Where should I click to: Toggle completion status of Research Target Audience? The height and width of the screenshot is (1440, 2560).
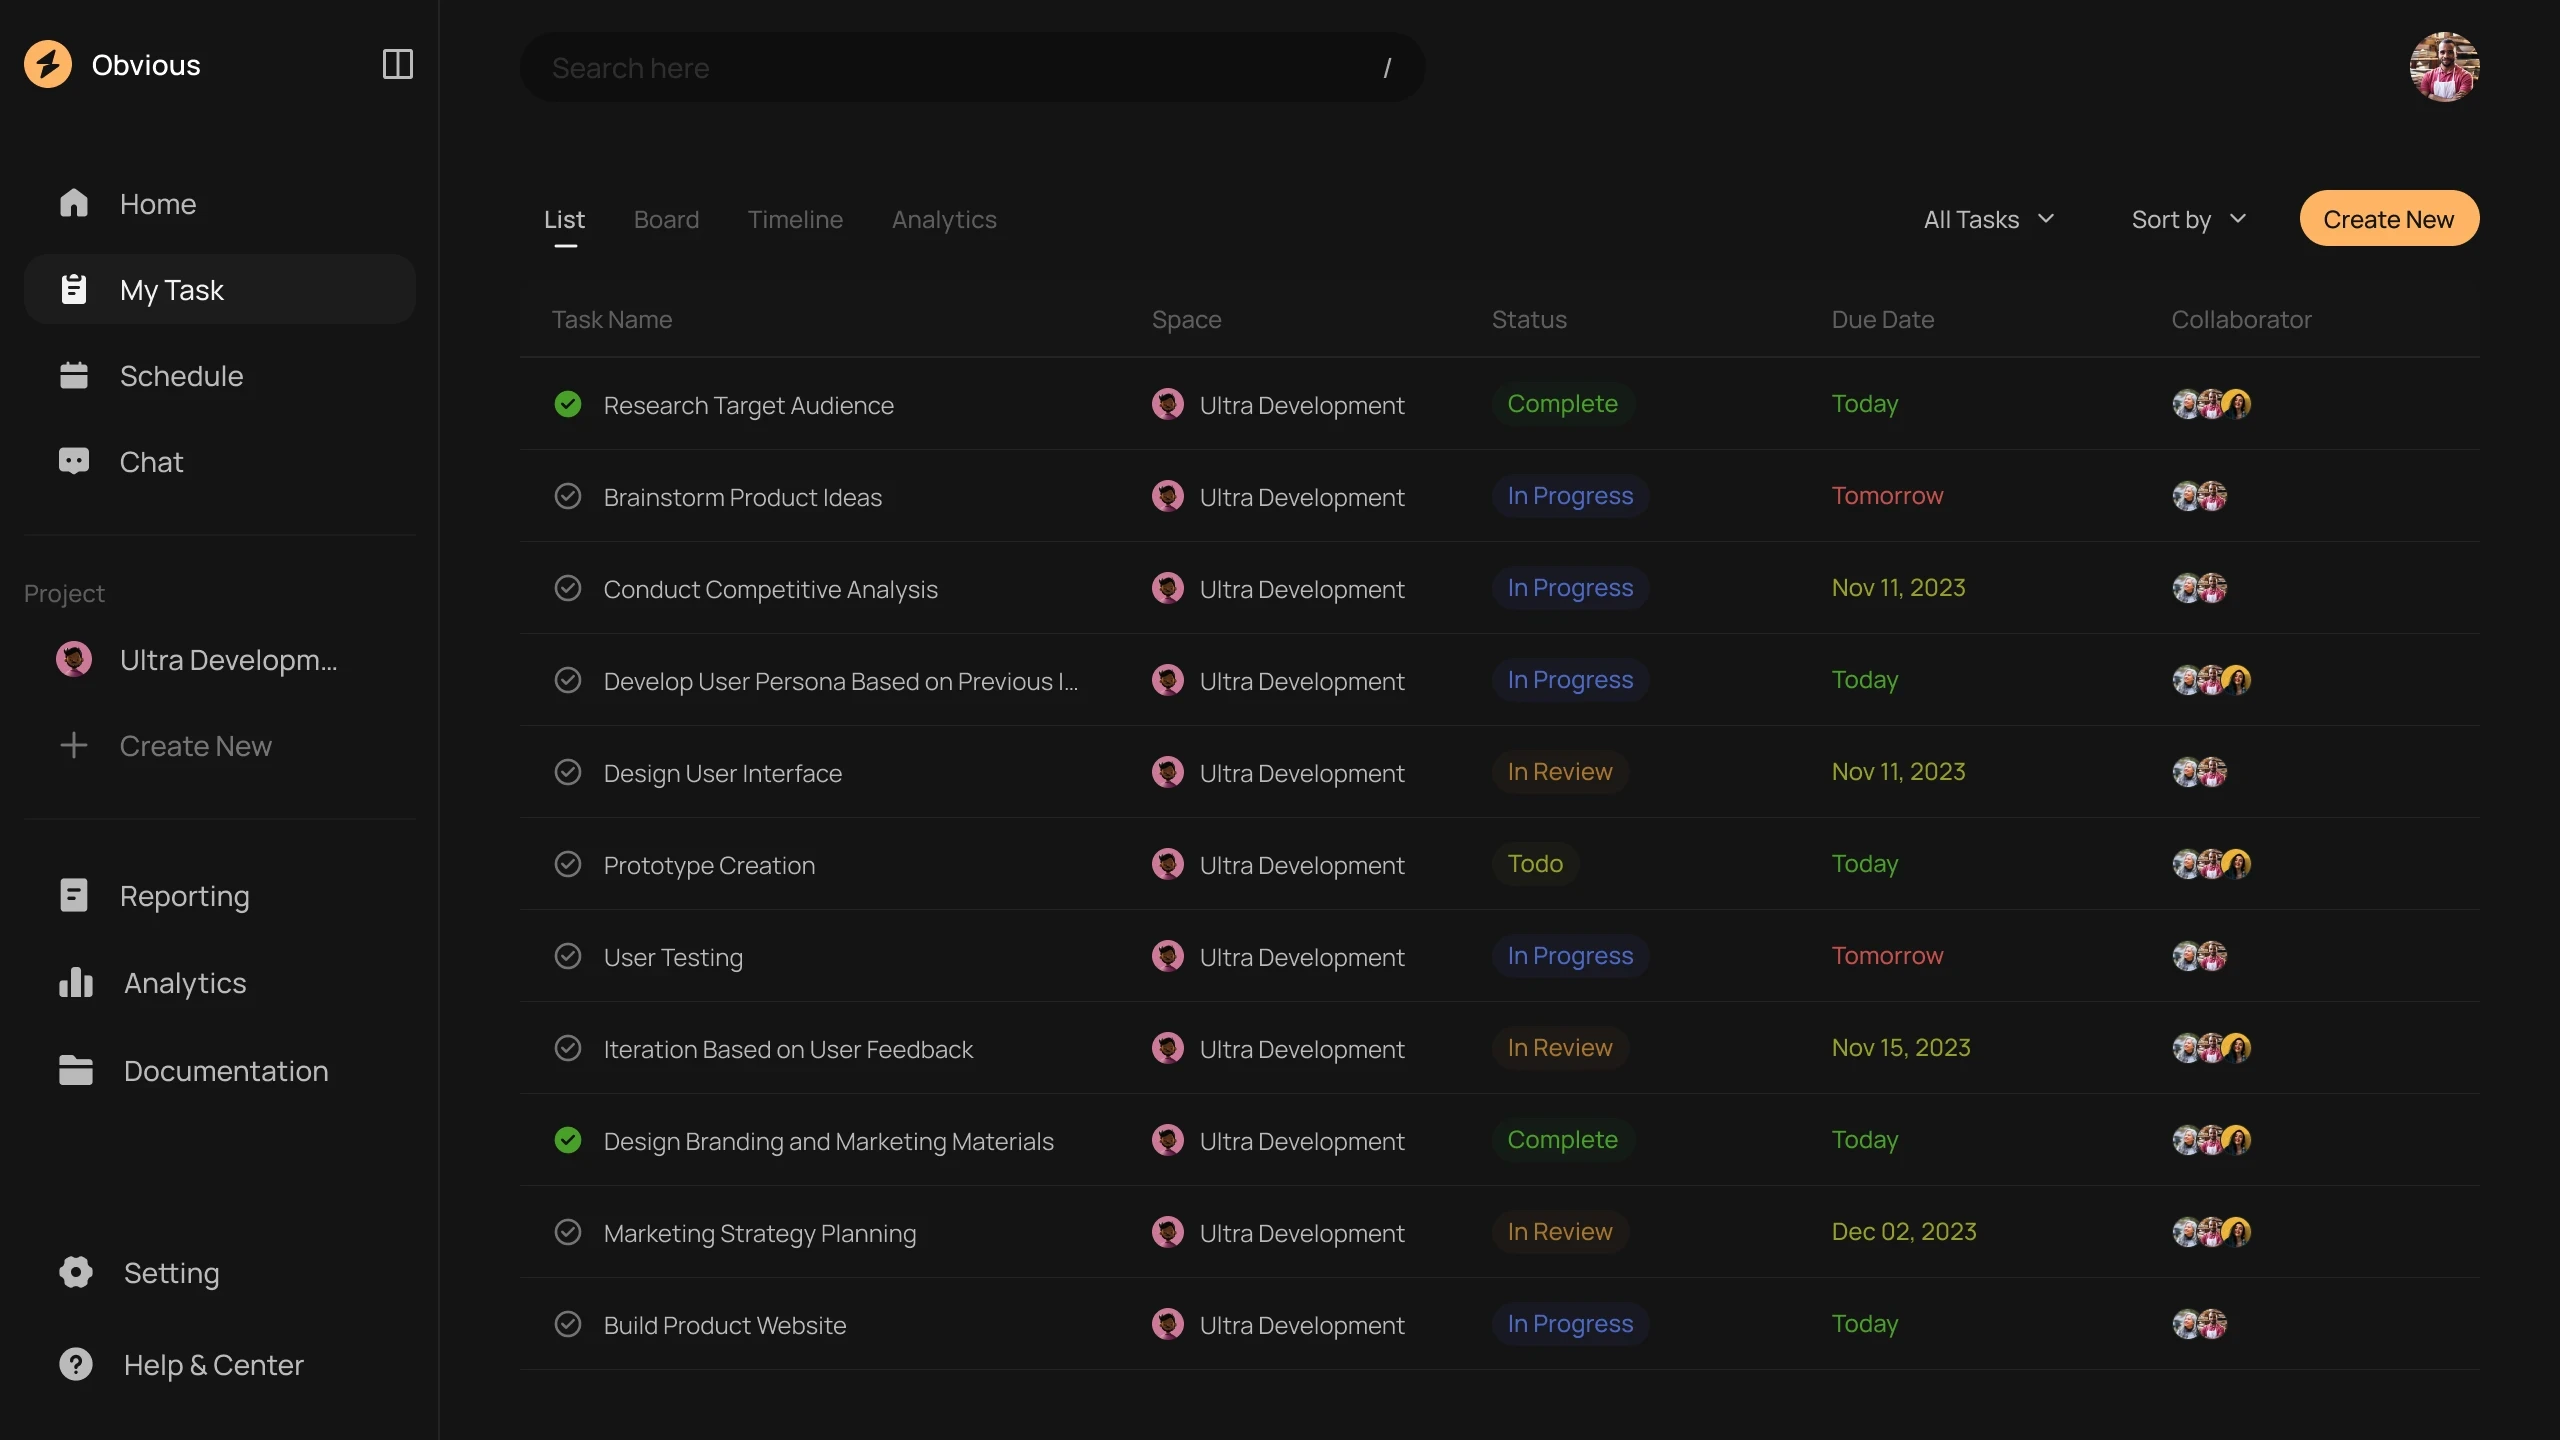[566, 403]
